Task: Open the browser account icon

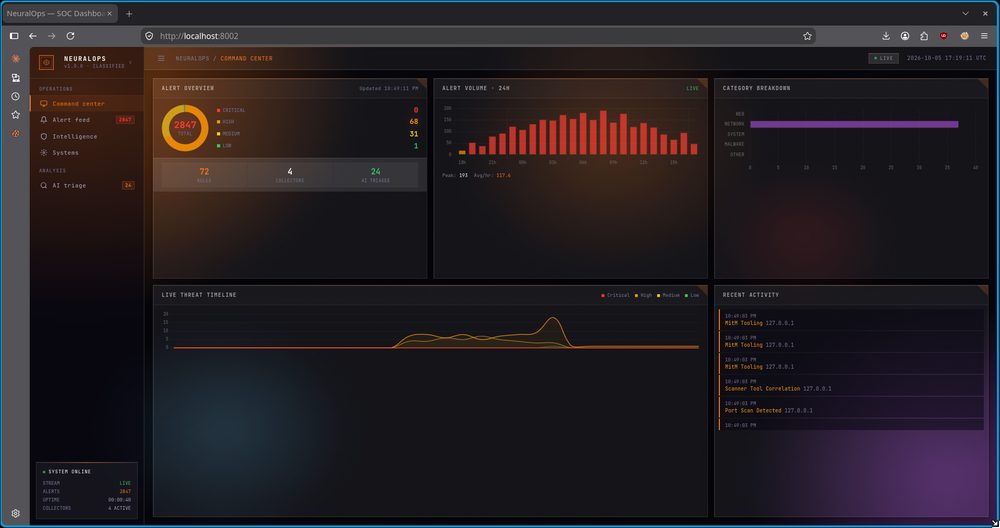Action: (905, 36)
